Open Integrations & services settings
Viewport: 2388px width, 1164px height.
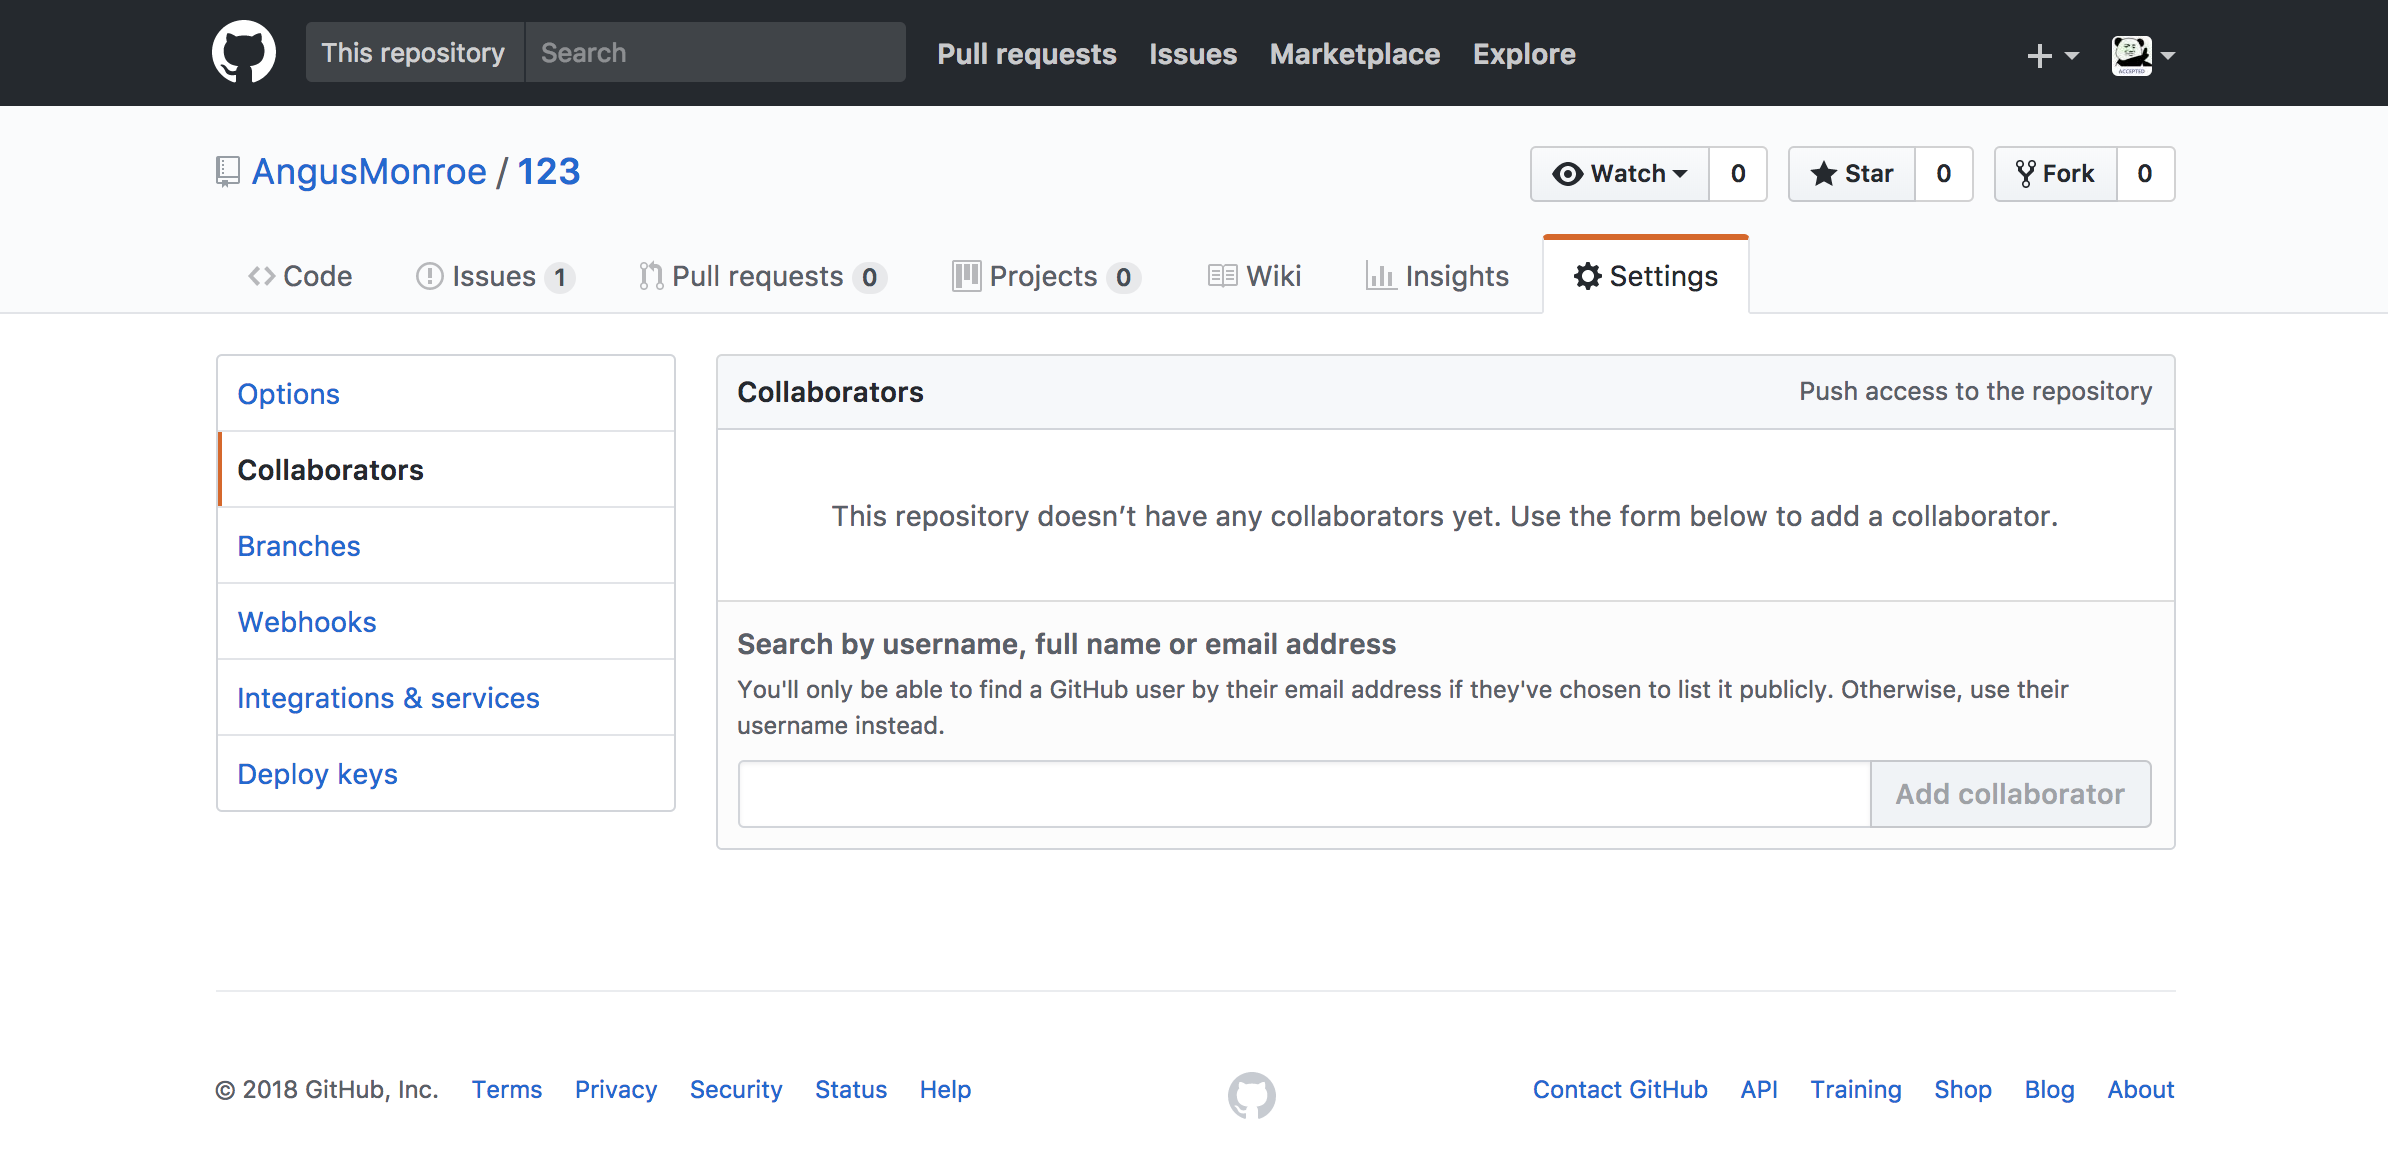[446, 698]
